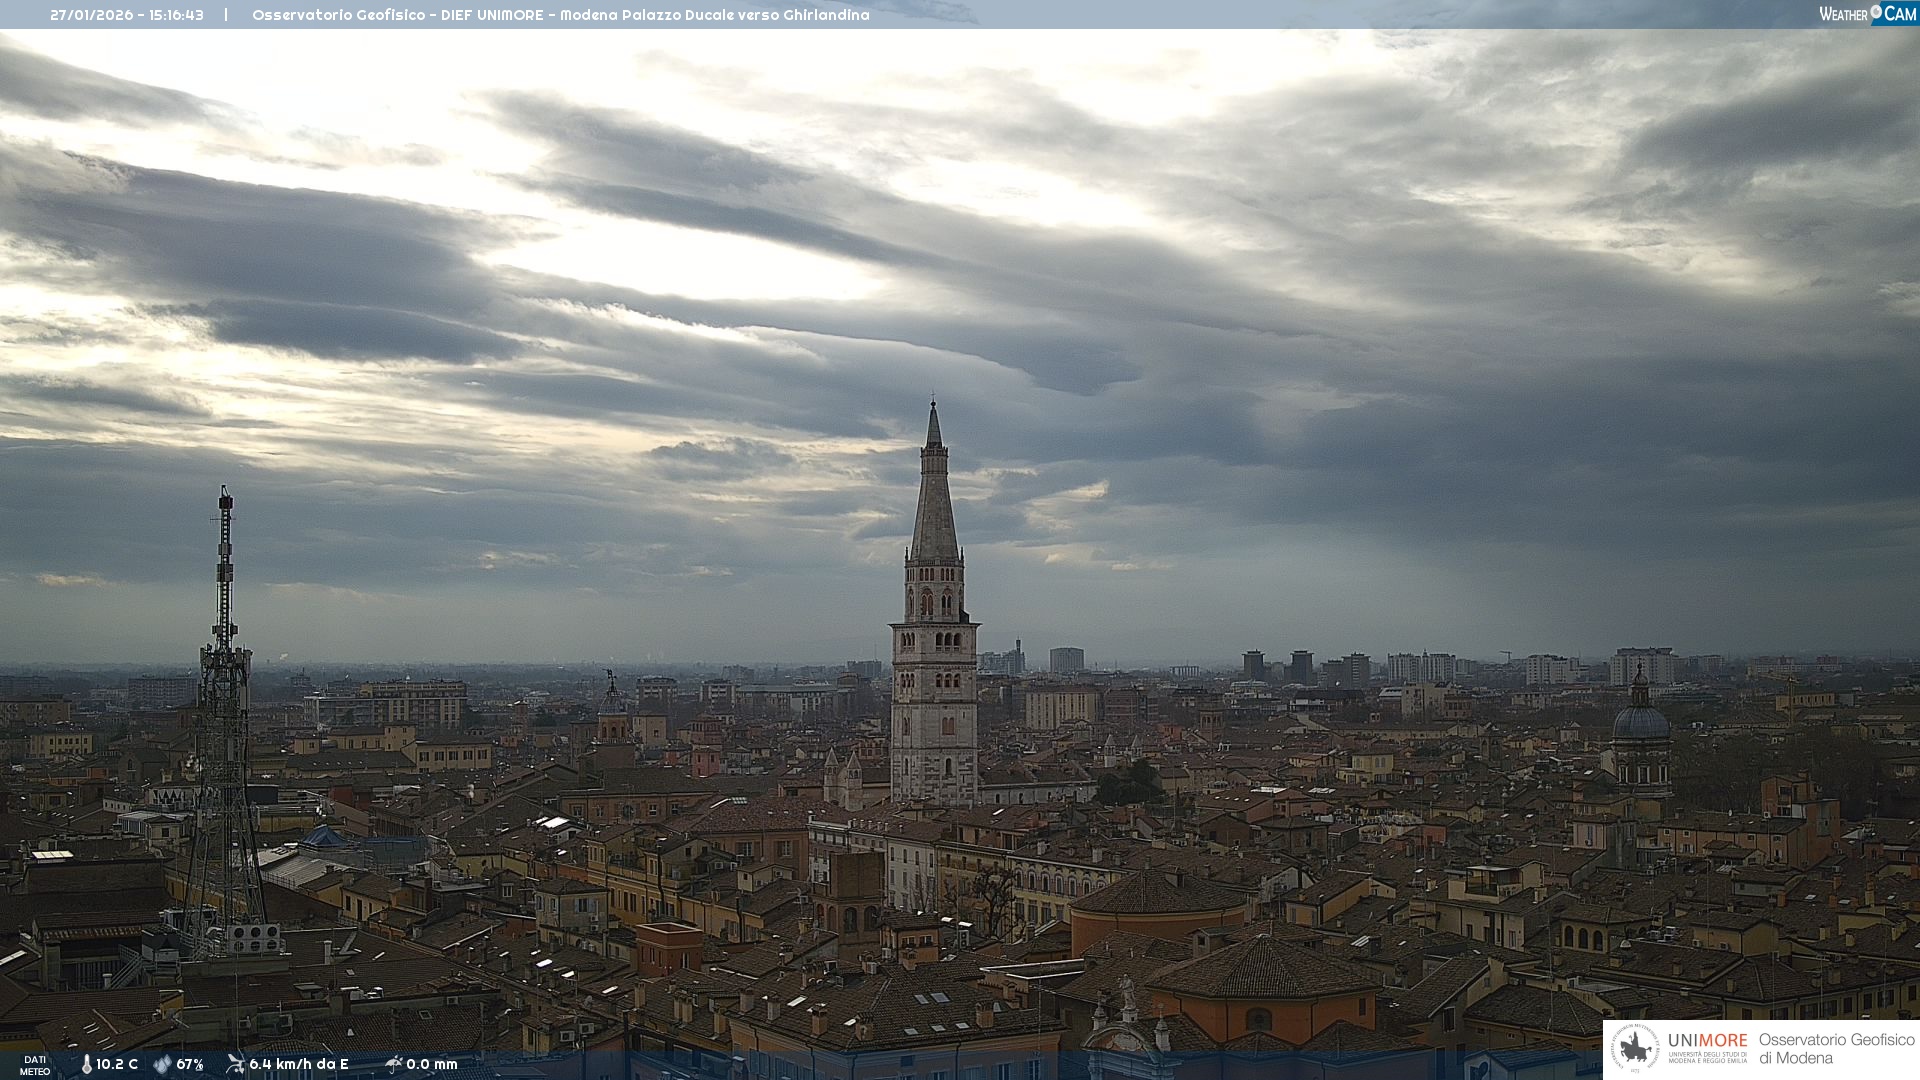Click Osservatorio Geofisico di Modena text
The image size is (1920, 1080).
tap(1836, 1049)
